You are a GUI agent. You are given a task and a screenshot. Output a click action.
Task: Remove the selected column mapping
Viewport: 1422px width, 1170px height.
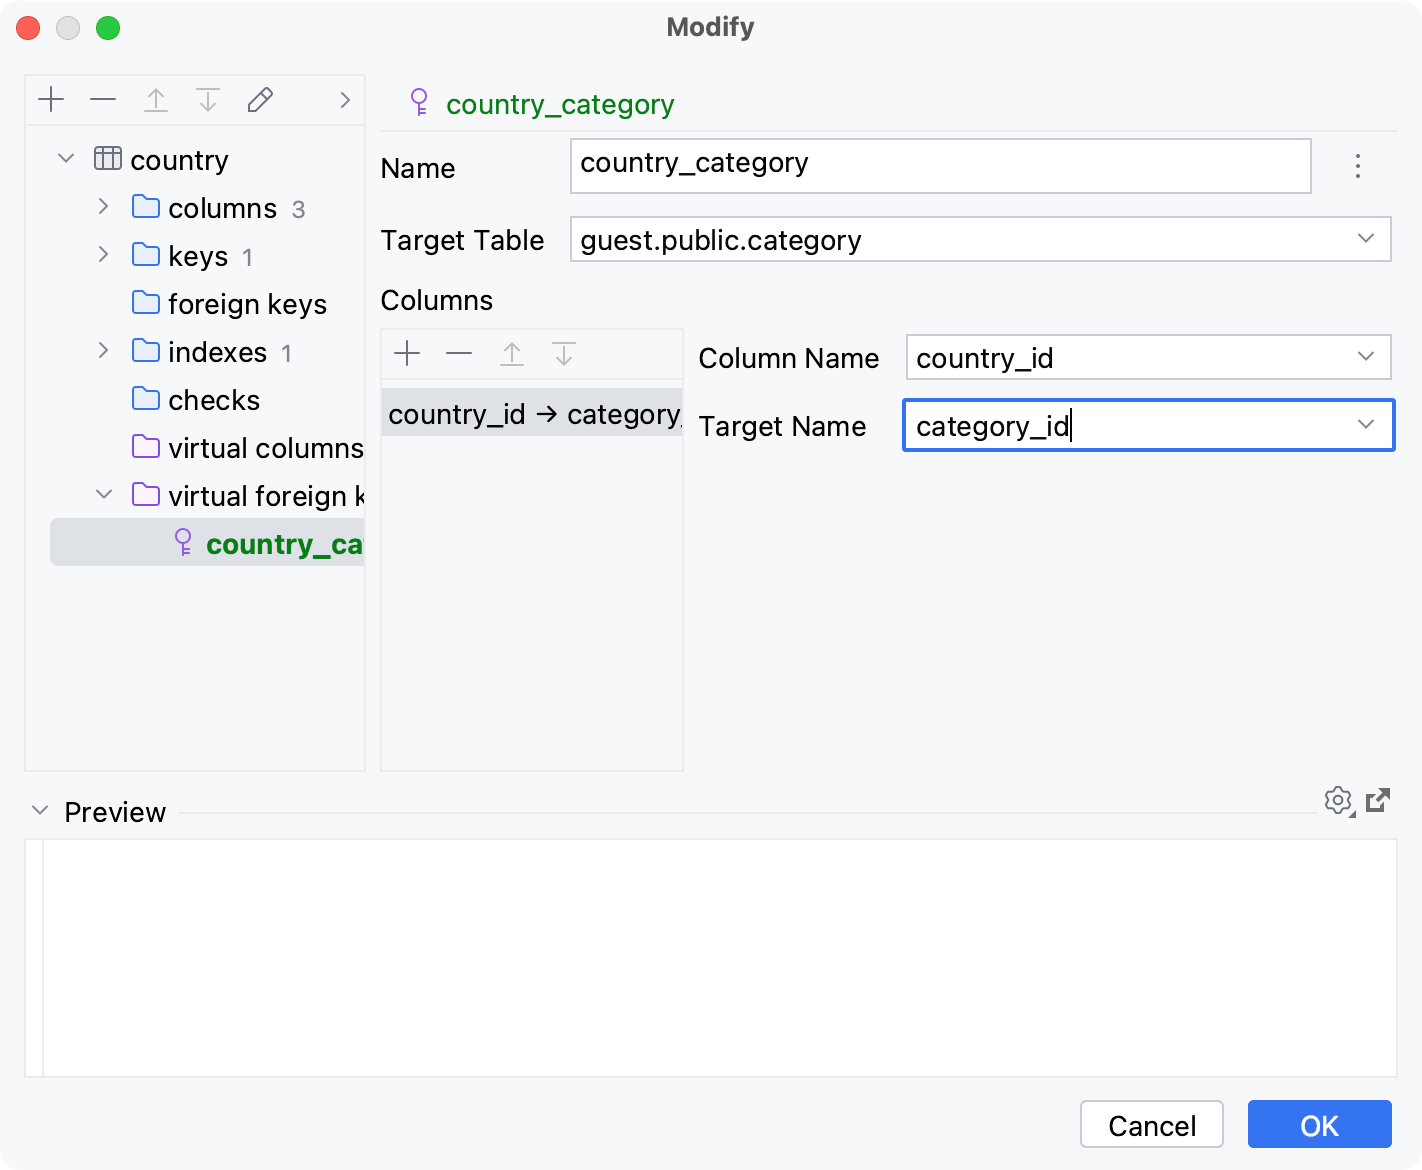(x=459, y=353)
